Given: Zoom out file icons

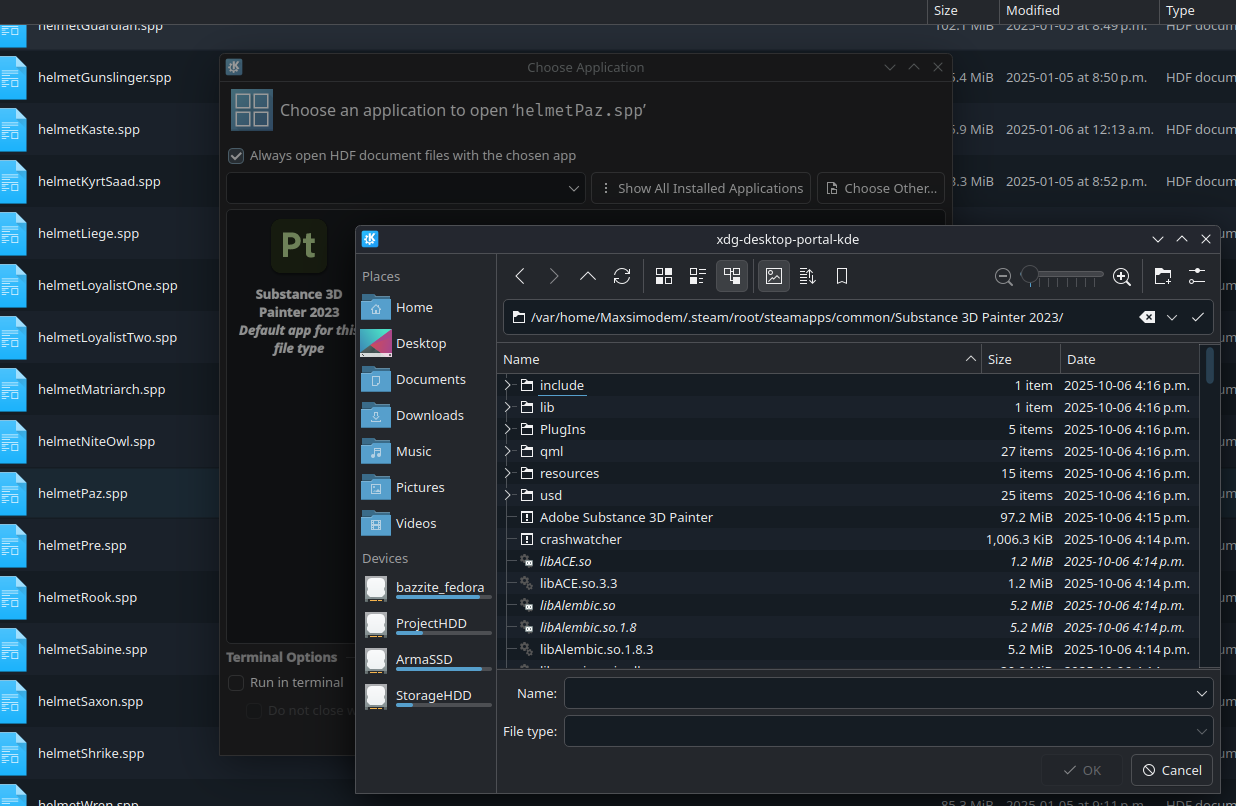Looking at the screenshot, I should 1004,276.
